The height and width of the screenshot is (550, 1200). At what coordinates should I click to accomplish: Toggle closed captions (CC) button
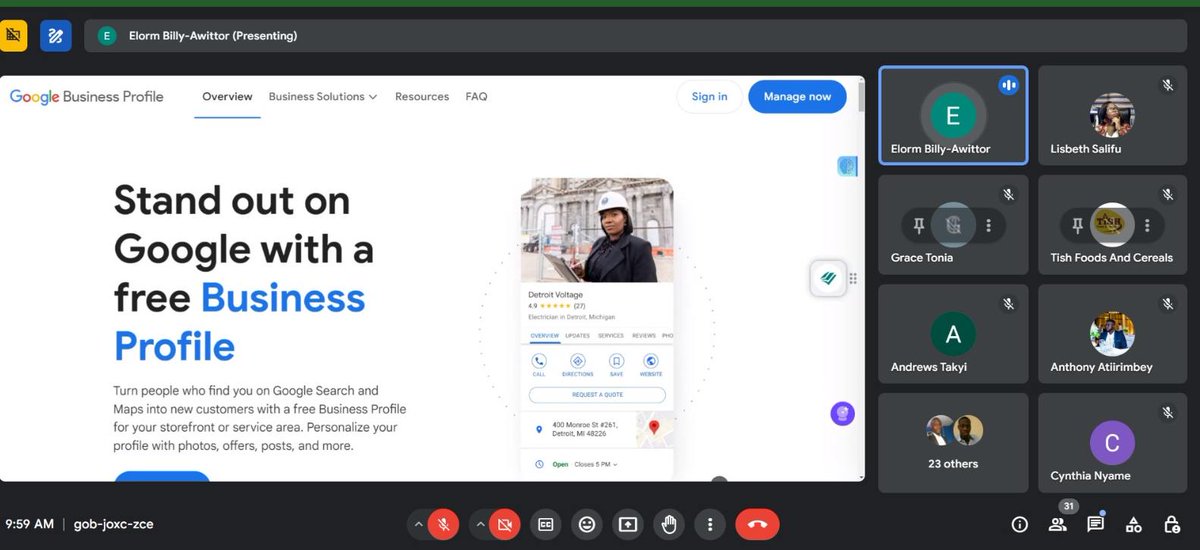(546, 524)
